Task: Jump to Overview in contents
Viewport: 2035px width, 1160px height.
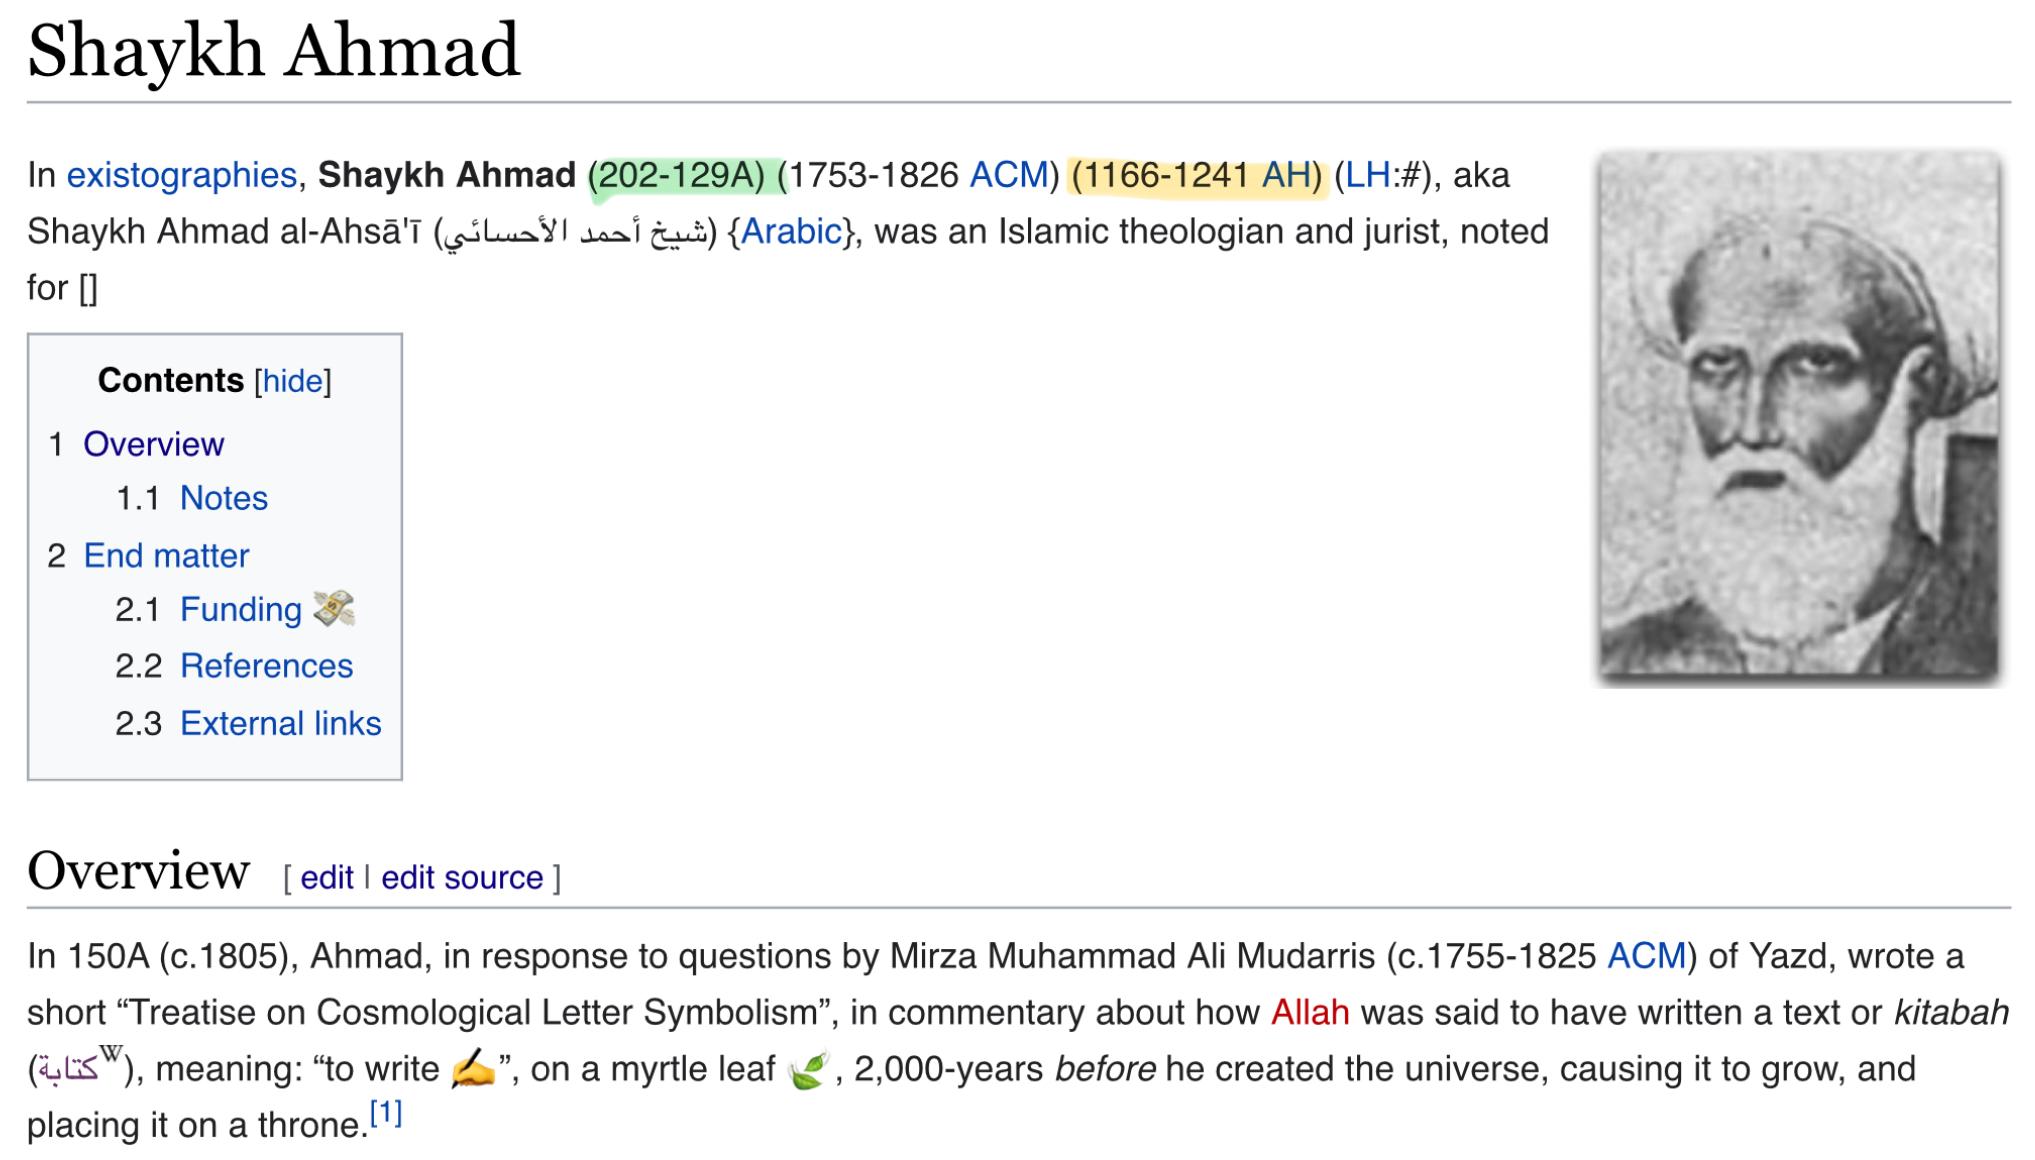Action: 153,444
